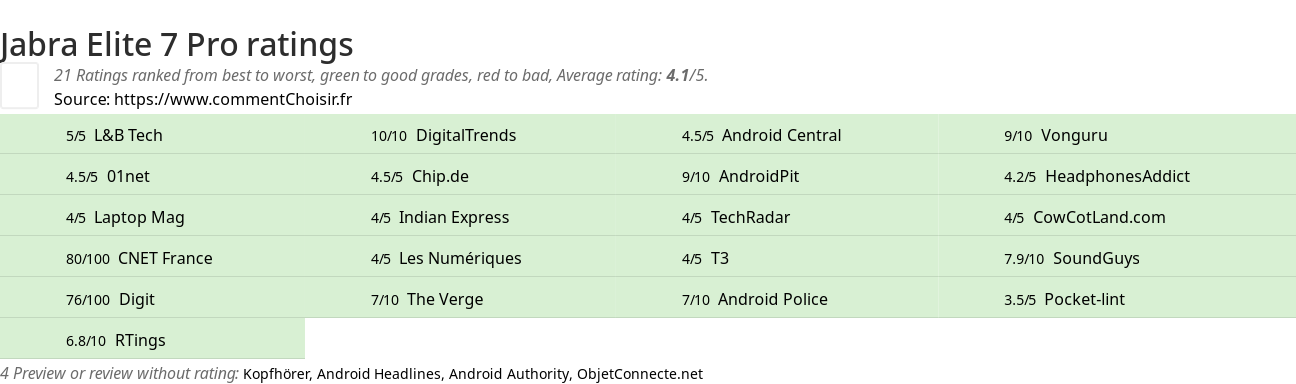Open the https://www.commentChoisir.fr source link
1296x384 pixels.
[233, 99]
